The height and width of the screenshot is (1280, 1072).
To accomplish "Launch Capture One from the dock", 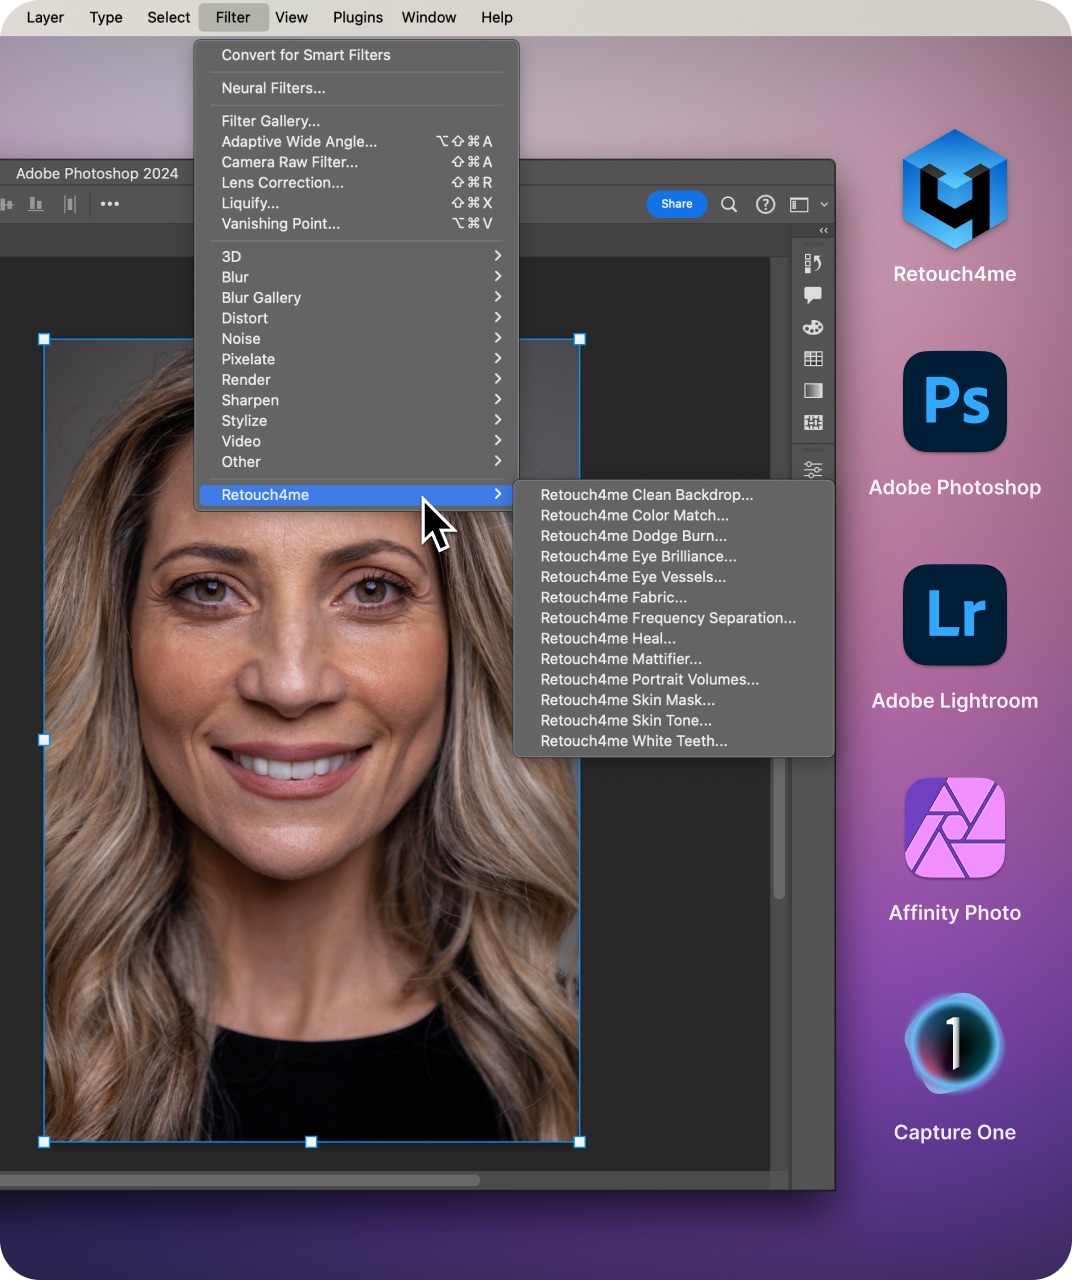I will (x=954, y=1043).
